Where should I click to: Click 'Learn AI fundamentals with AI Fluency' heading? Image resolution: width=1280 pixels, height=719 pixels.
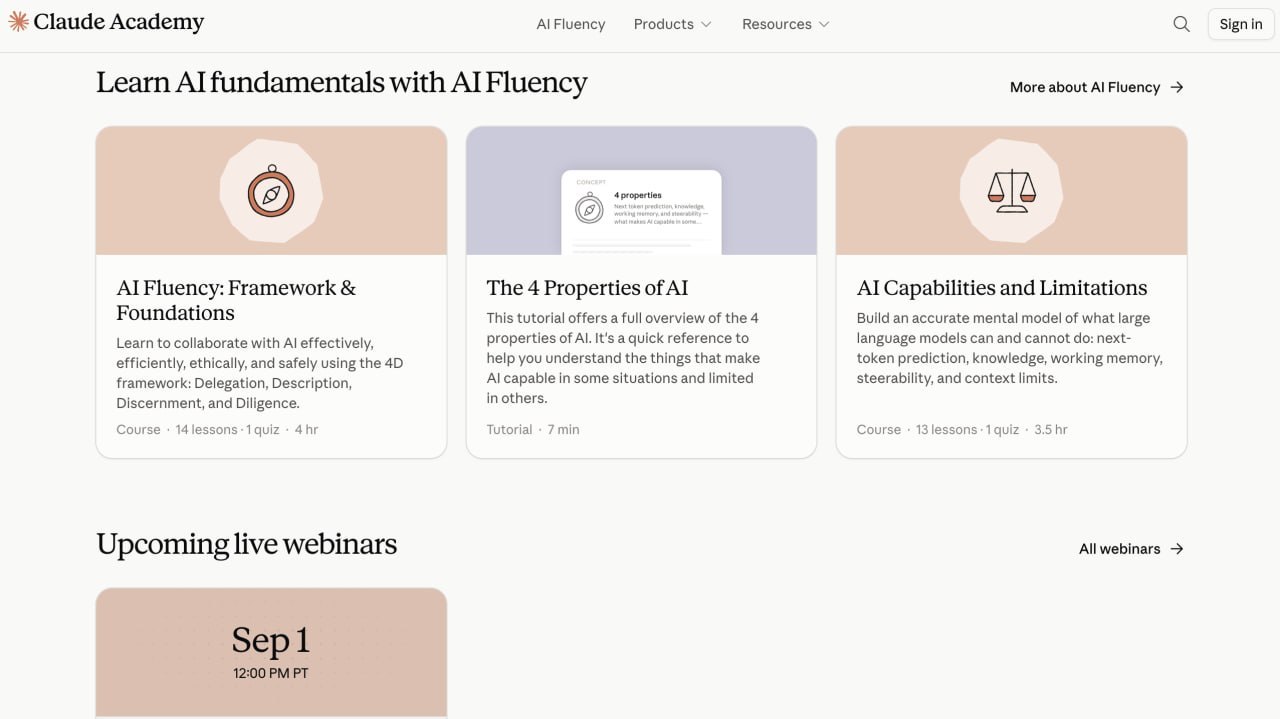point(341,82)
